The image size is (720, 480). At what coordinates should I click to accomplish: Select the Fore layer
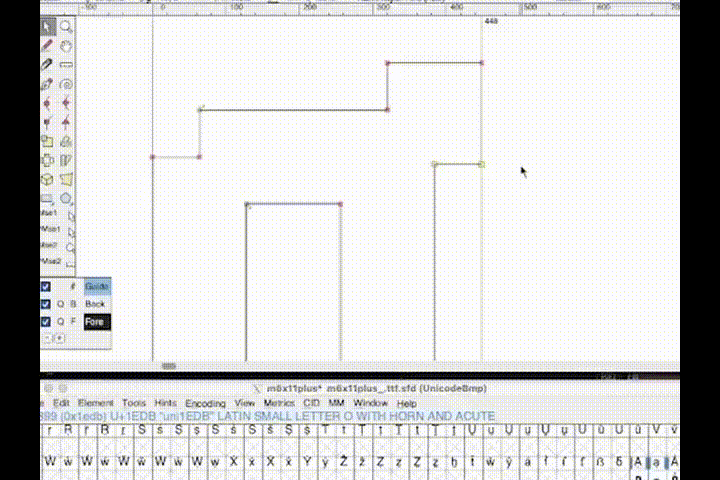tap(96, 322)
